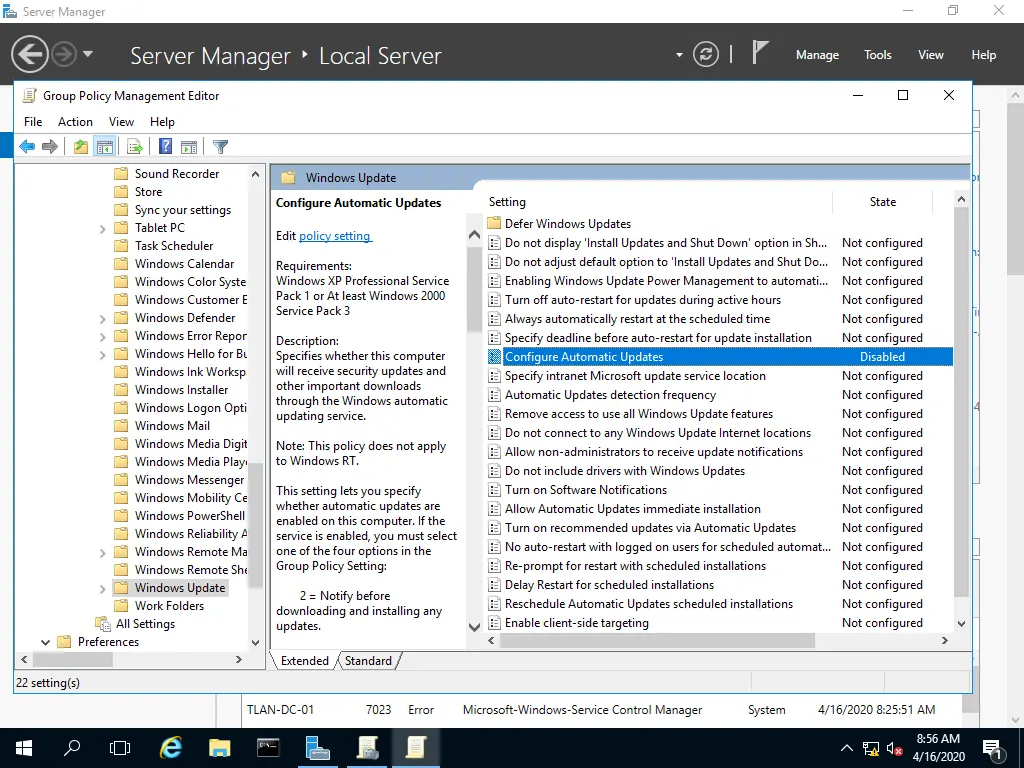Expand the Windows Update tree node arrow
The width and height of the screenshot is (1024, 768).
pos(103,588)
